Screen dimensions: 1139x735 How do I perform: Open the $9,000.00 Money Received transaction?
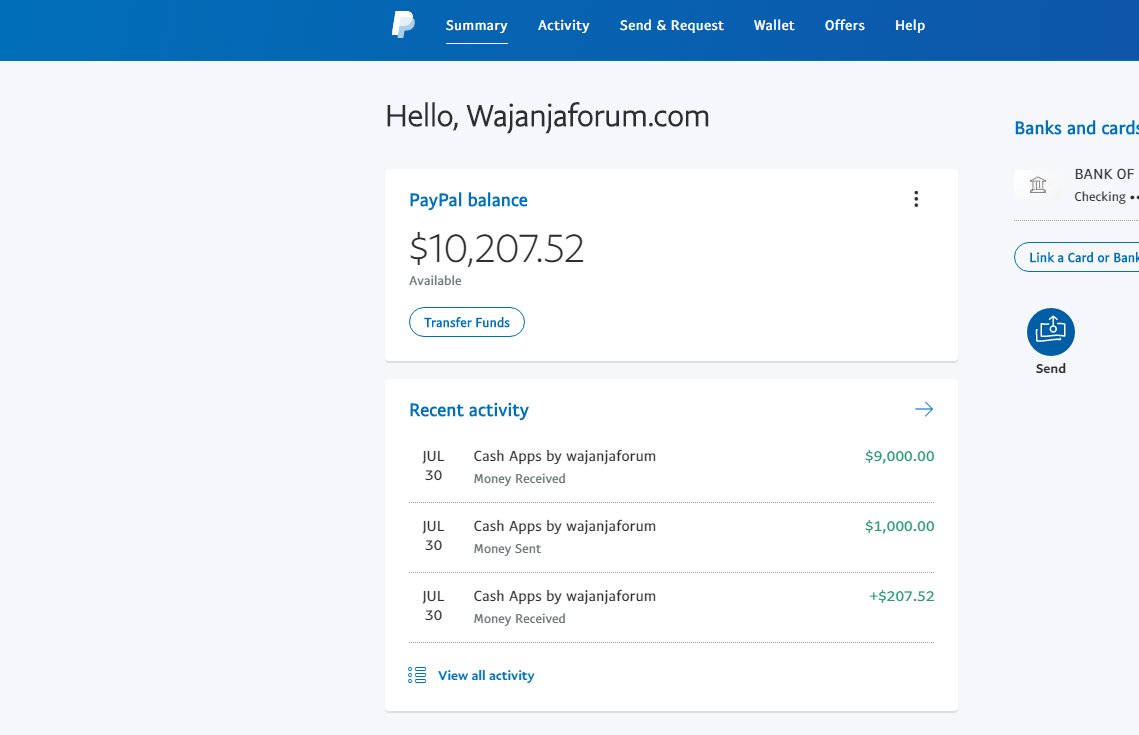tap(671, 467)
